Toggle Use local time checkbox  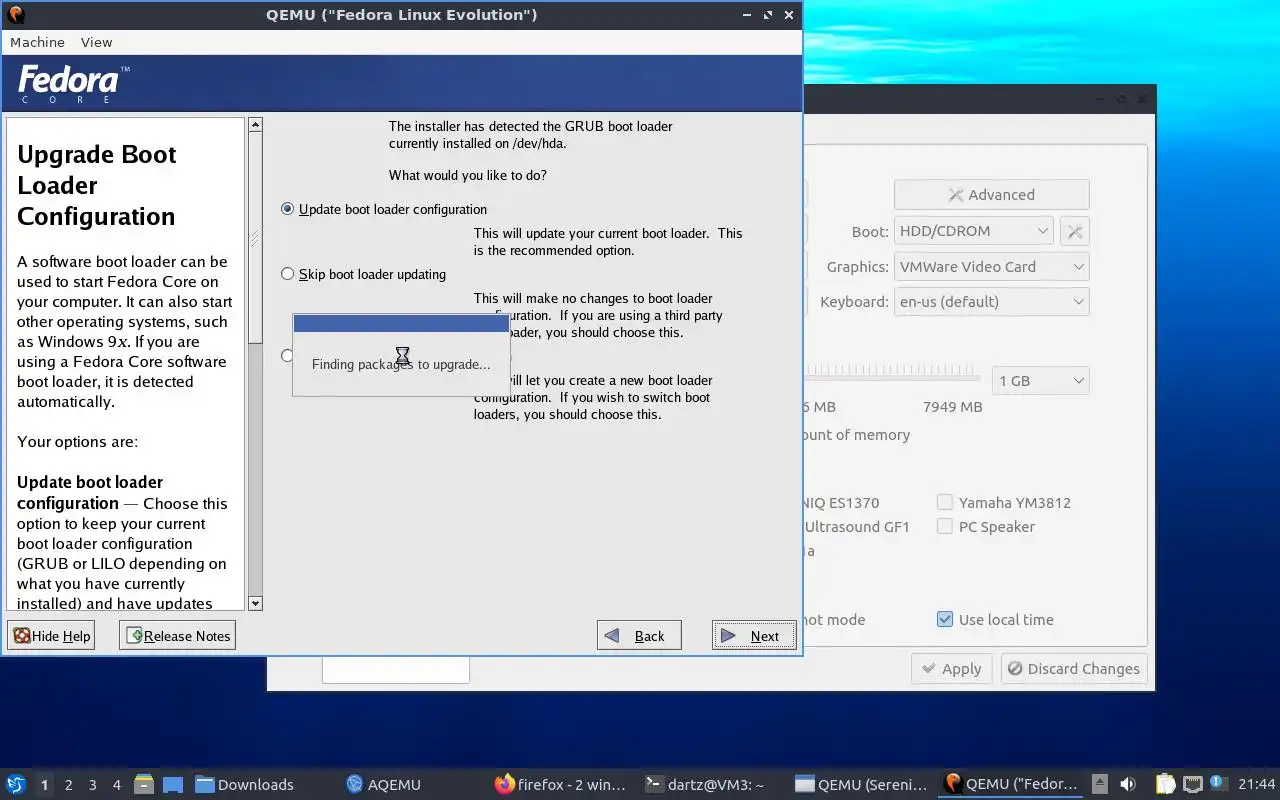tap(945, 619)
